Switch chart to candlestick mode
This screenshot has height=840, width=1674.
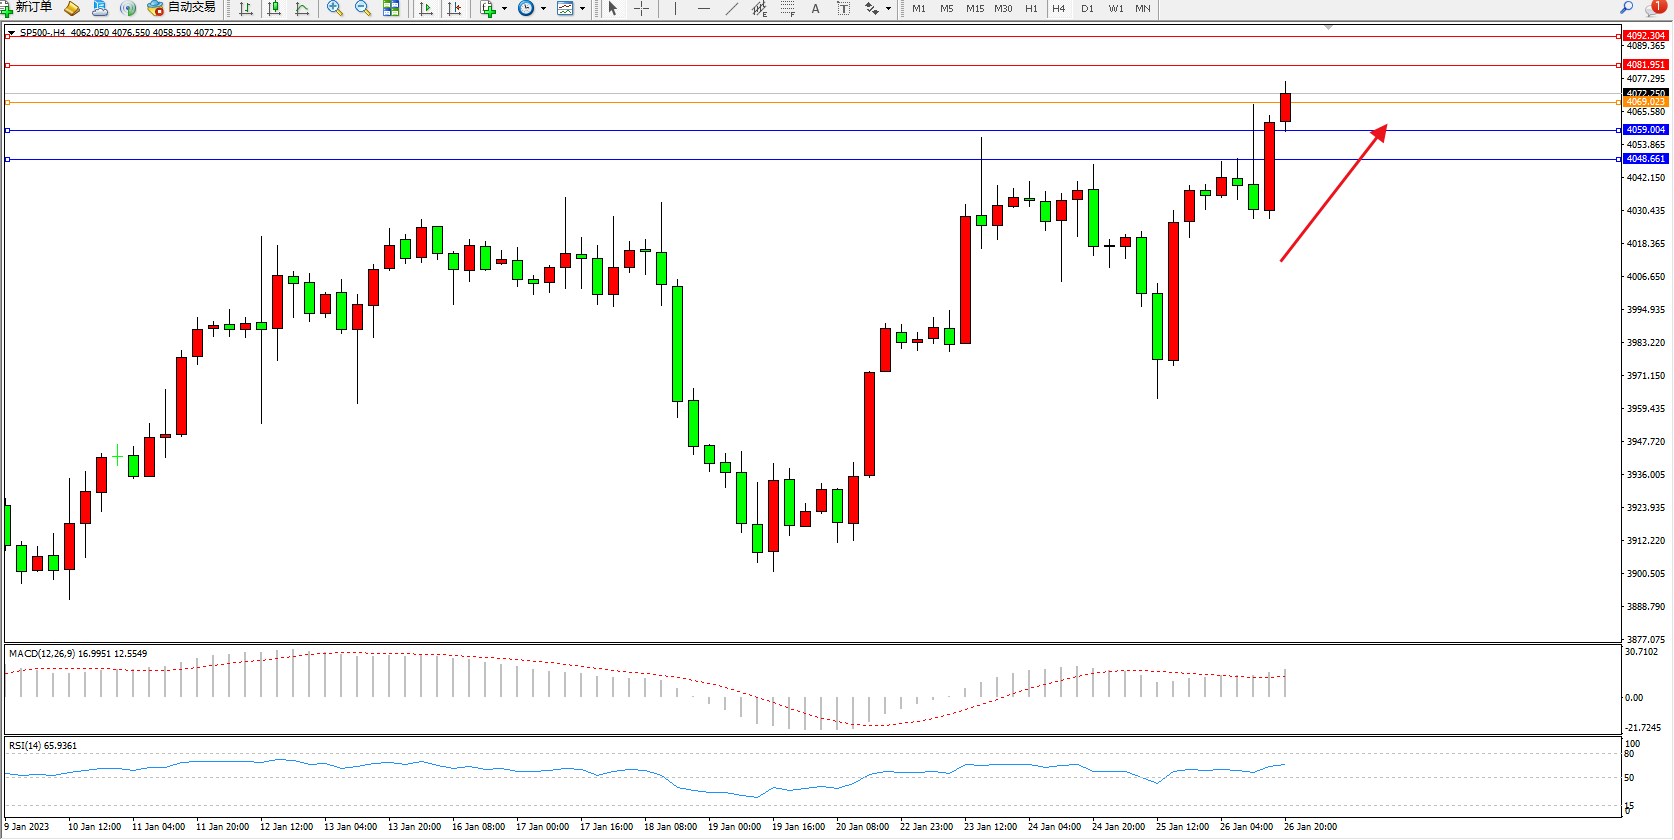[x=274, y=8]
